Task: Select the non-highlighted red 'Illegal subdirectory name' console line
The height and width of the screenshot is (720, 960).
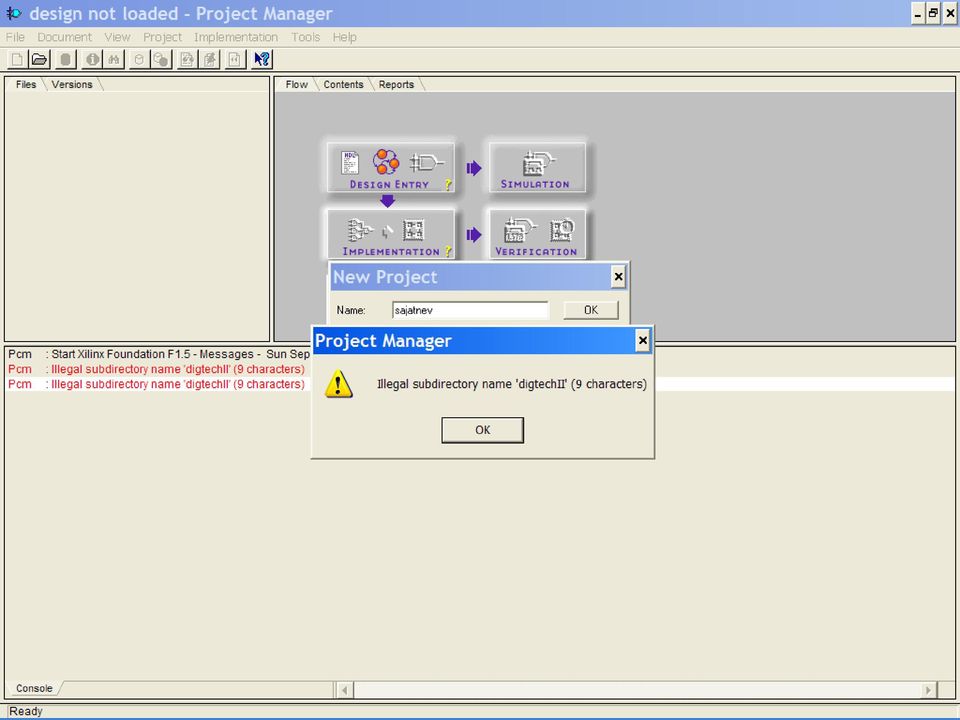Action: 156,369
